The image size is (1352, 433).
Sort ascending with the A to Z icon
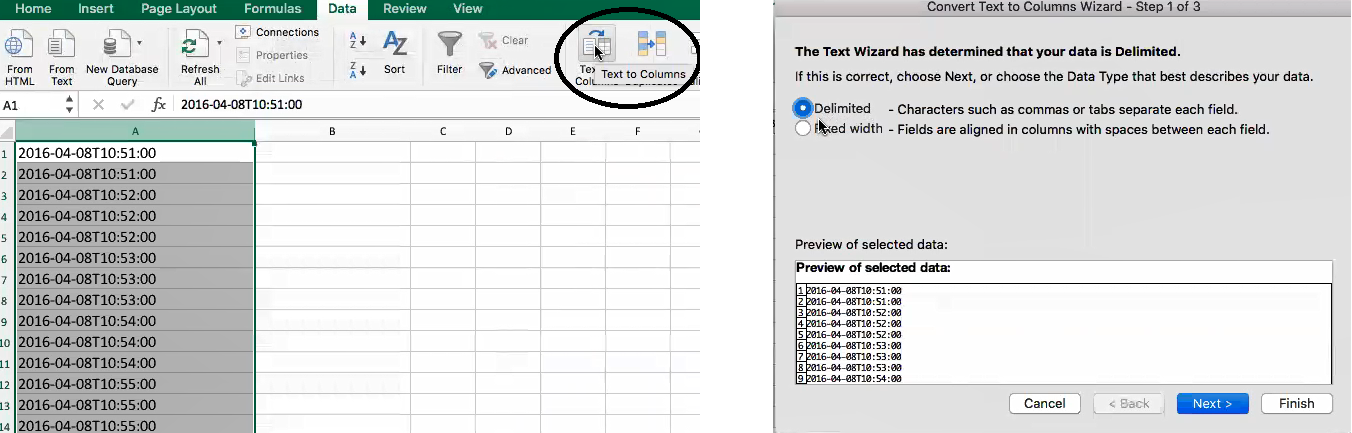358,41
